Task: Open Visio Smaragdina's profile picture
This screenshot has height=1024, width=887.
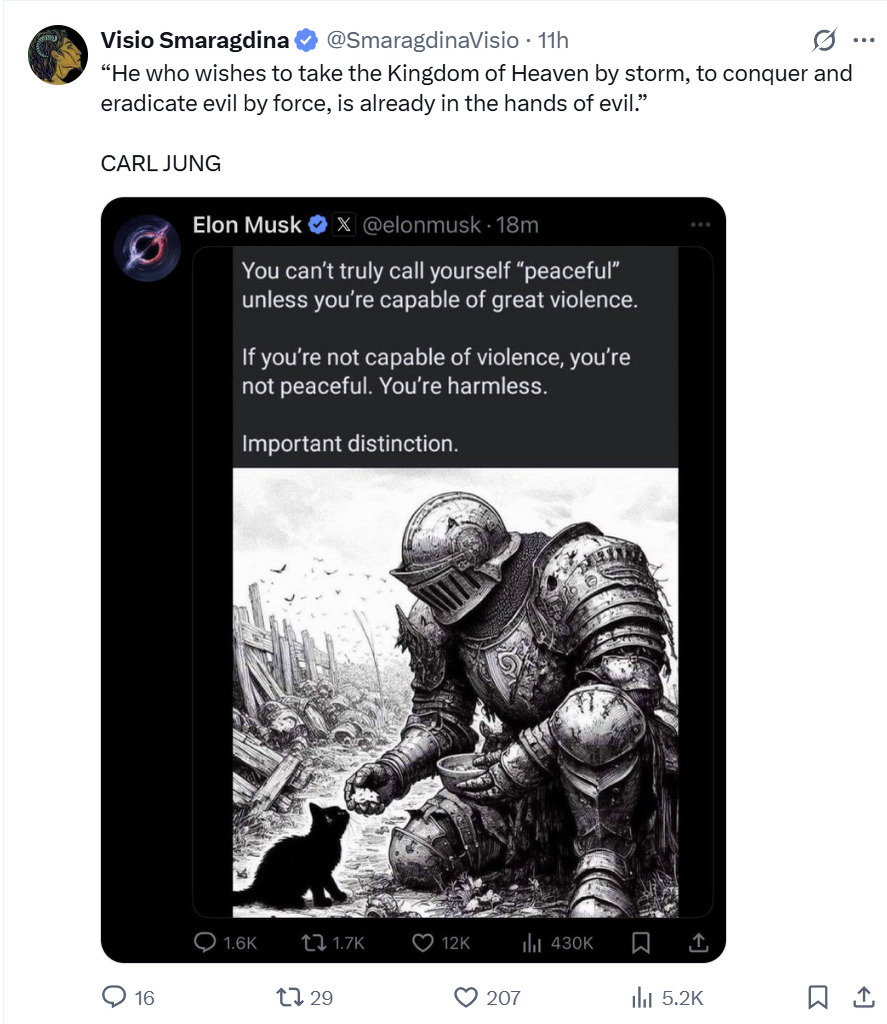Action: (x=57, y=54)
